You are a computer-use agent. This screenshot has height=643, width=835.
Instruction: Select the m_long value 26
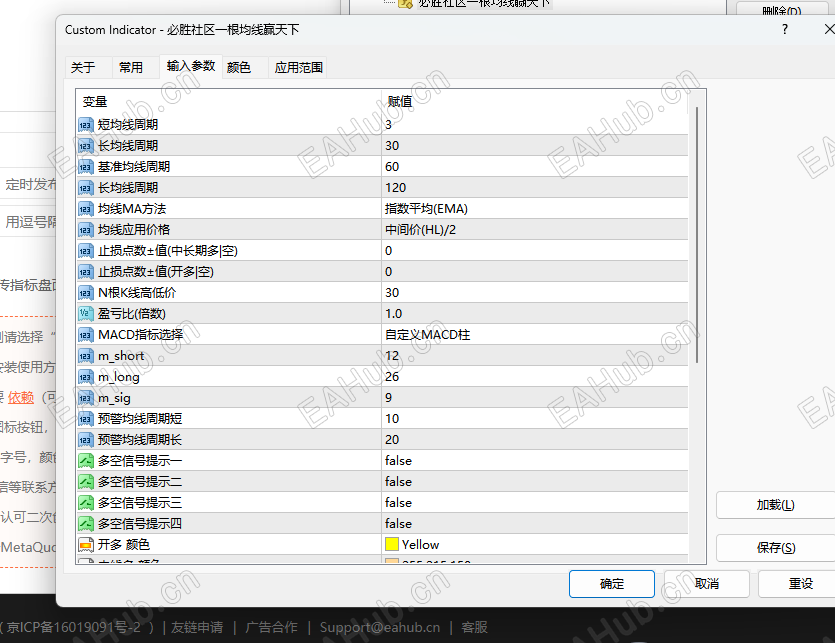pos(535,377)
